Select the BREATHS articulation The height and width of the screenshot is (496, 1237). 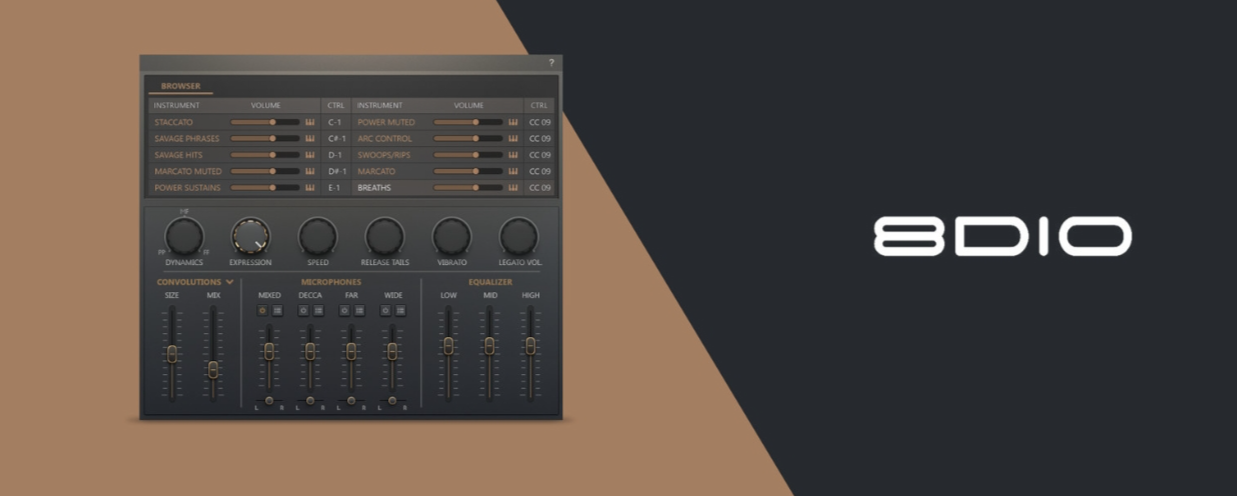374,187
